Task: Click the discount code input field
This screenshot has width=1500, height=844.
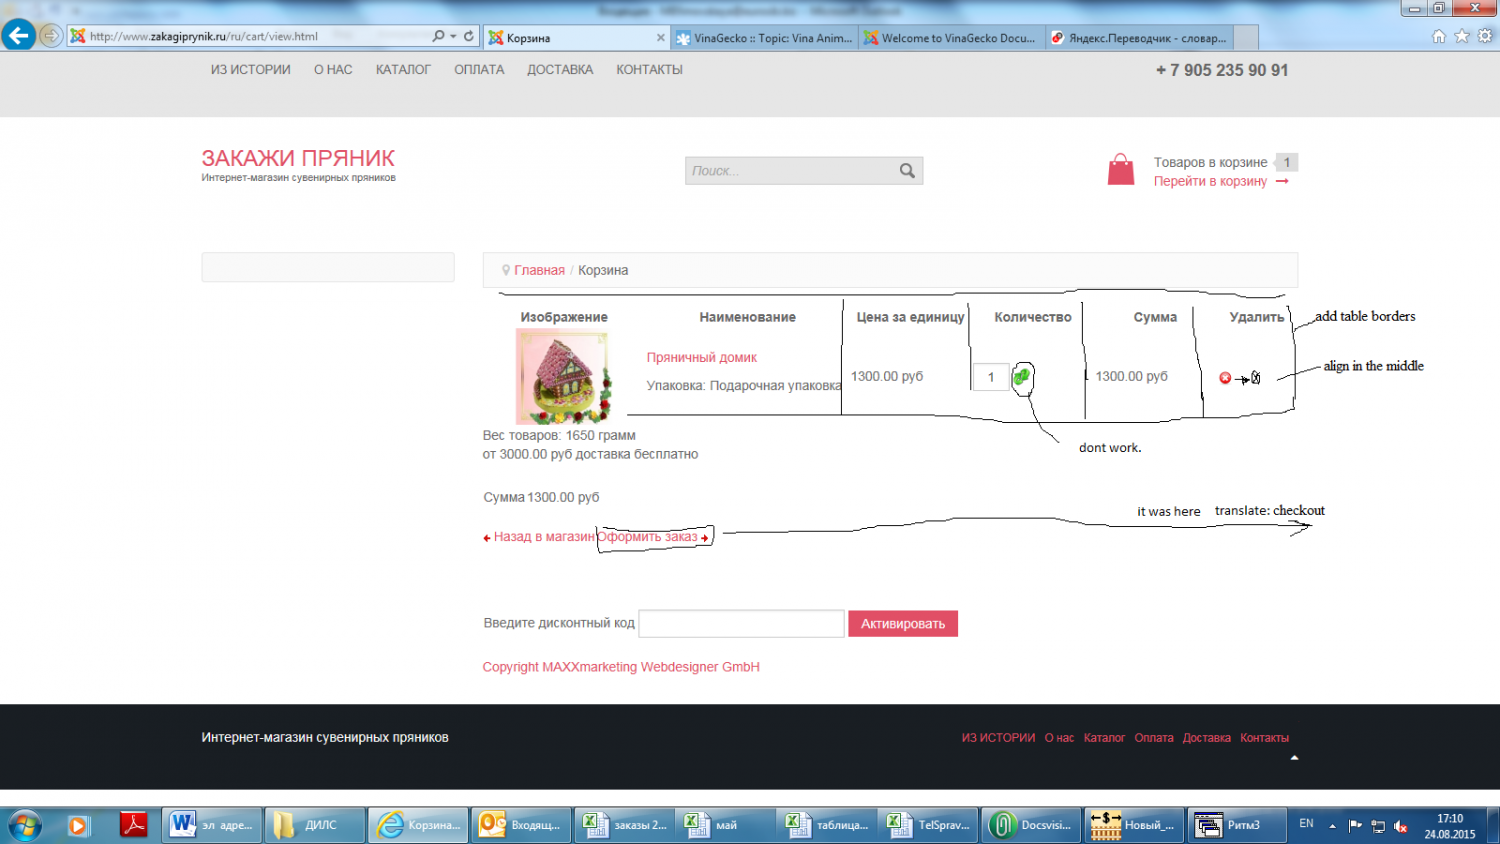Action: [x=741, y=624]
